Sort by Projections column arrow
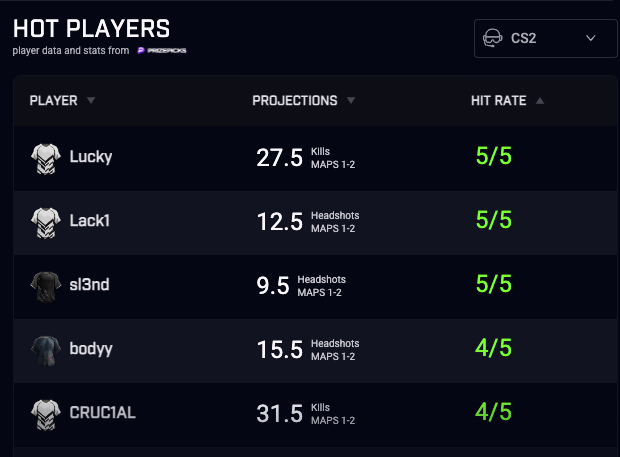 [351, 100]
